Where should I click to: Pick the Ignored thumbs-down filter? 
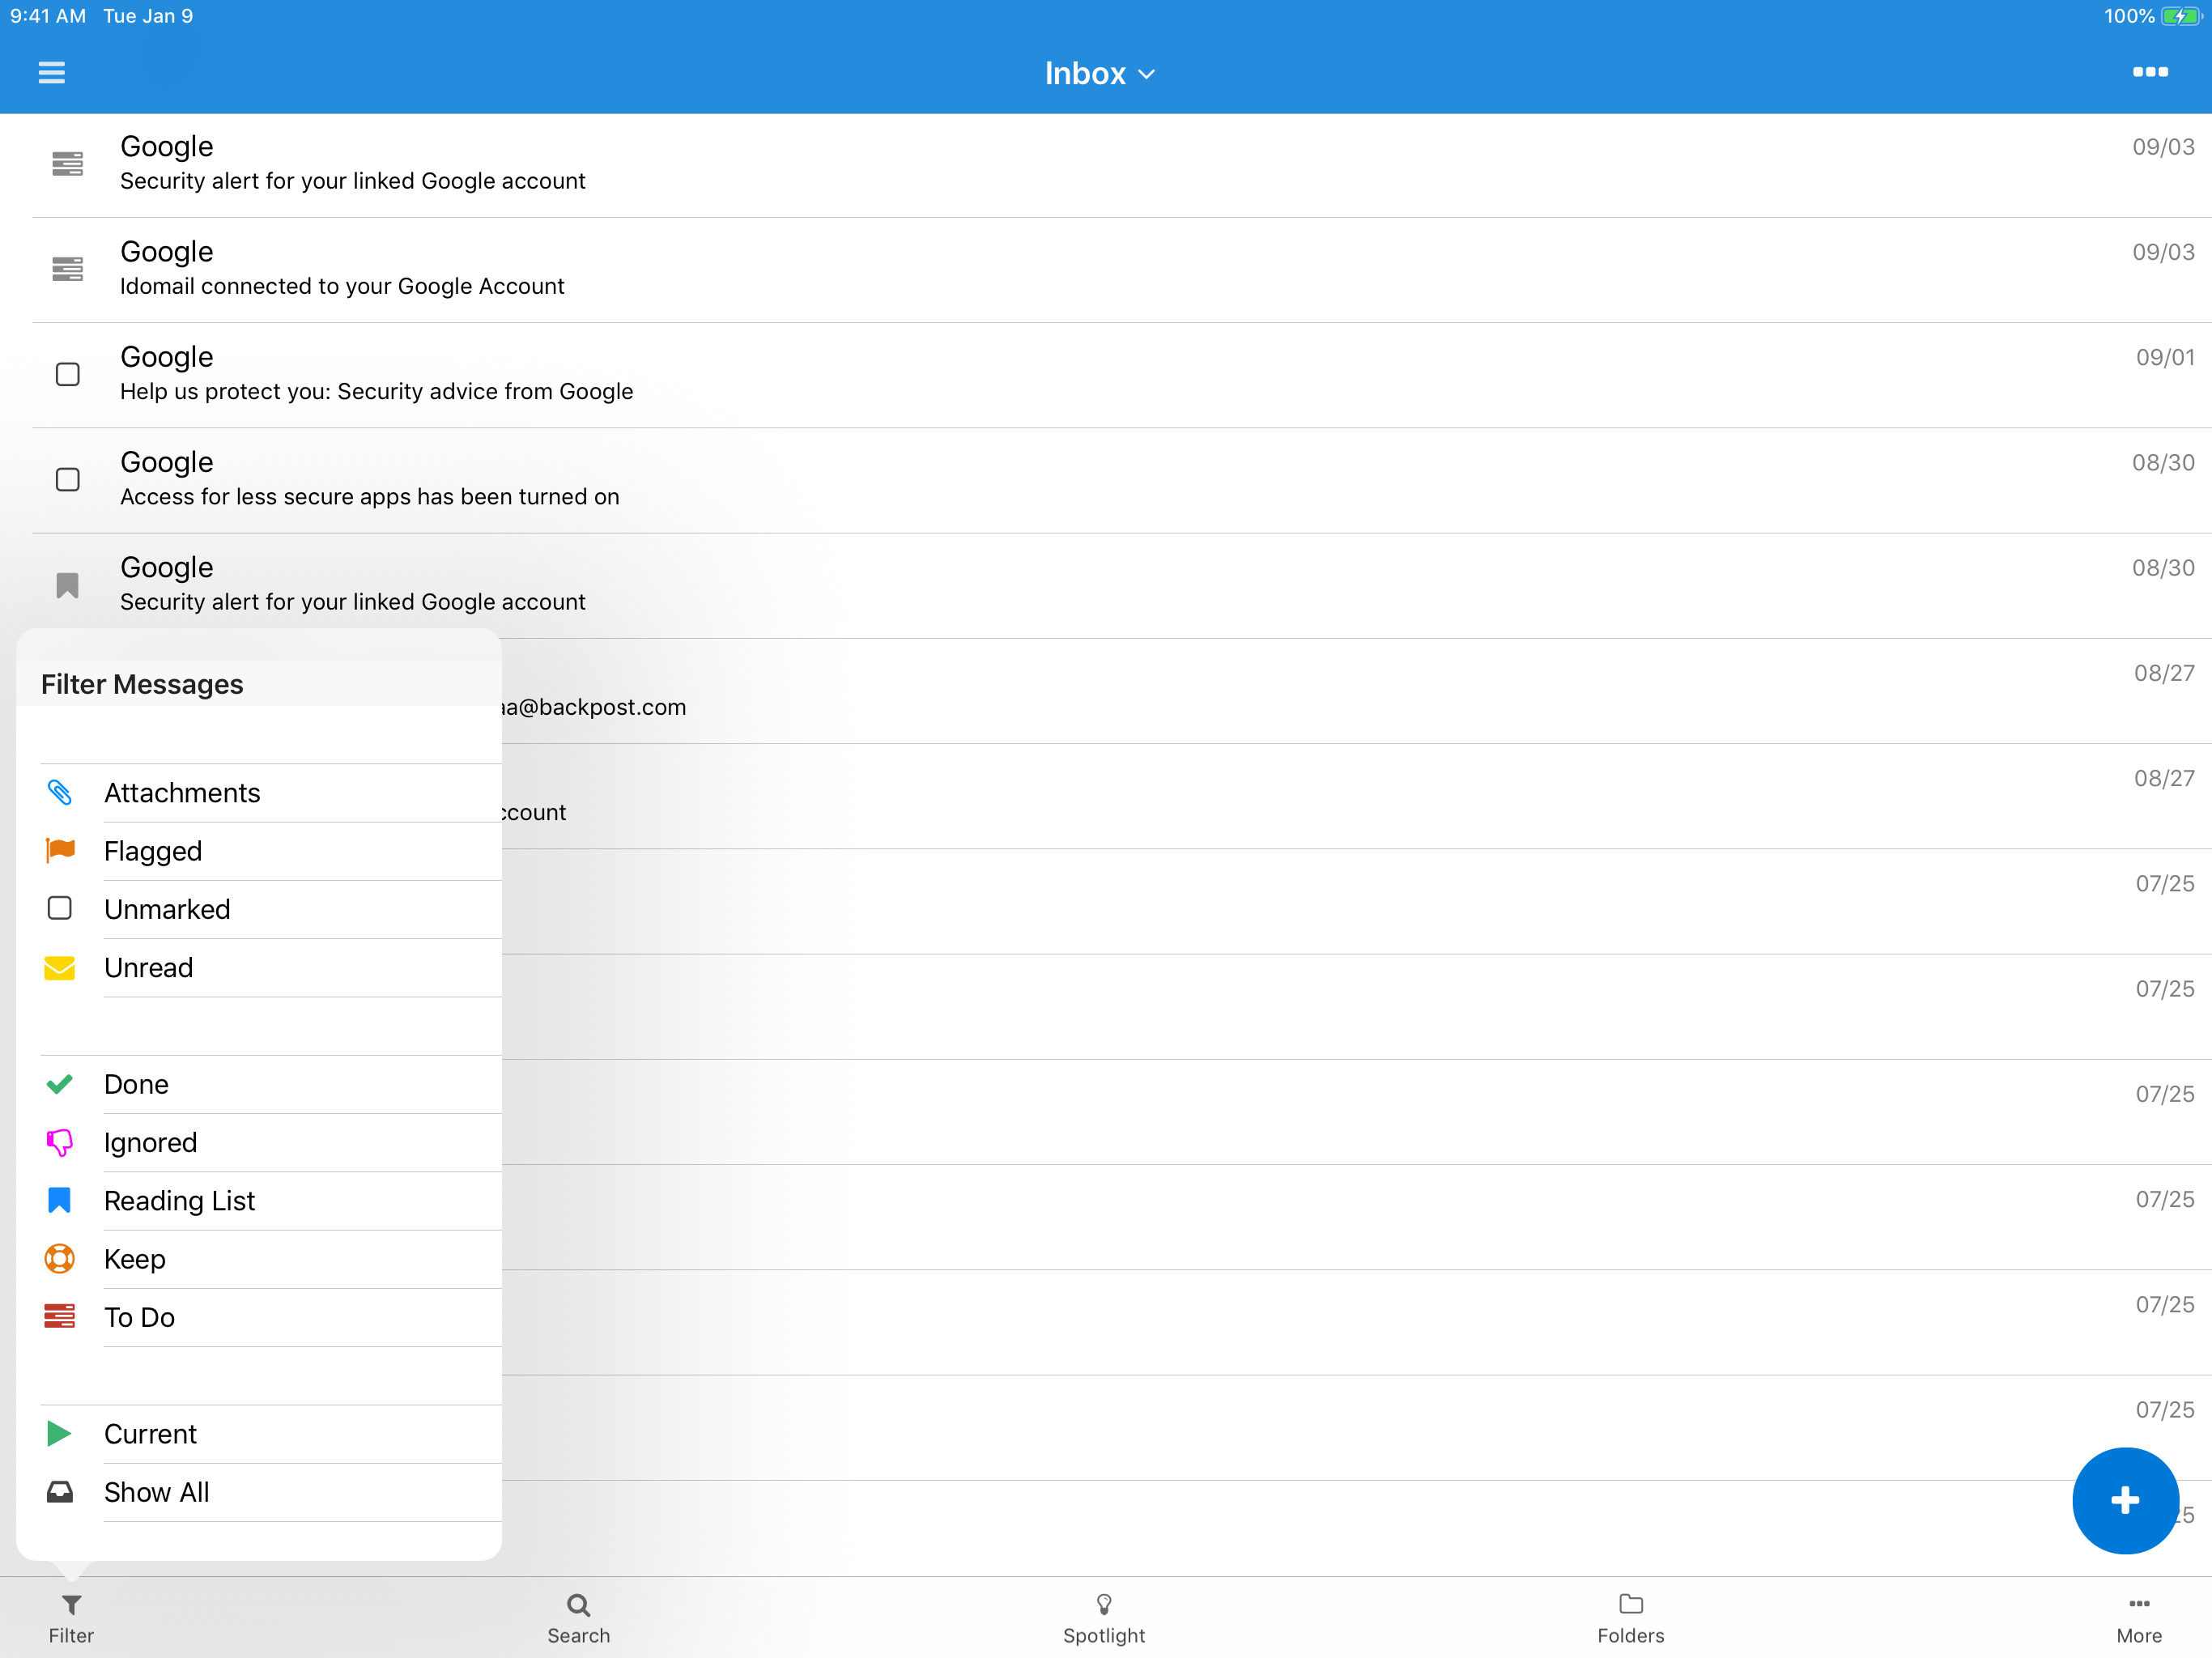(151, 1143)
